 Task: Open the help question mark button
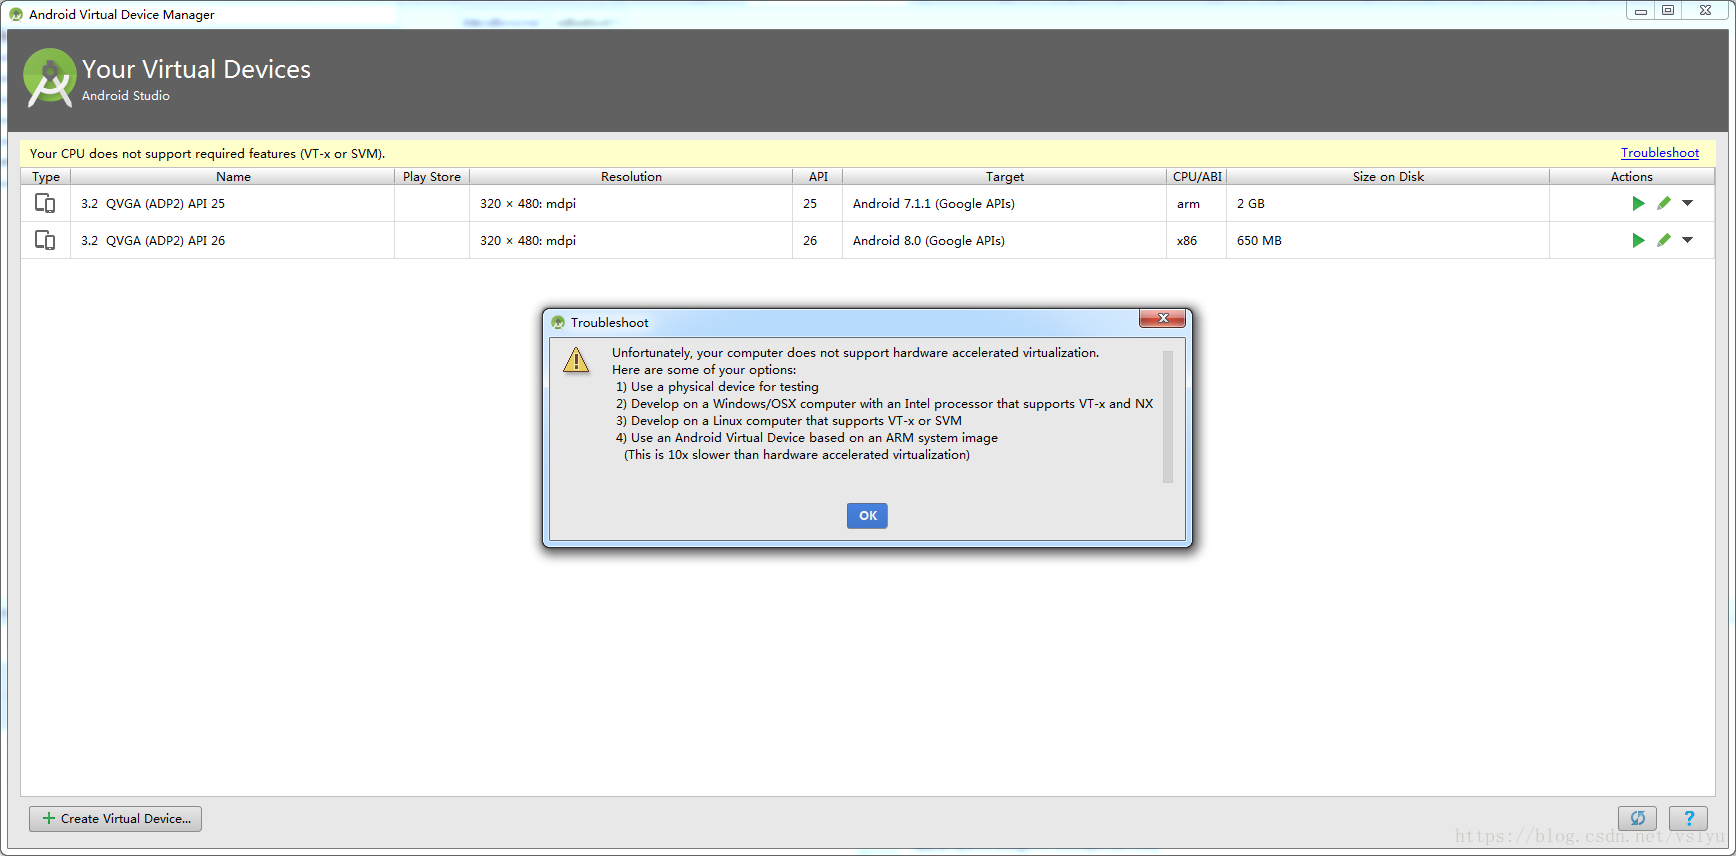tap(1688, 818)
